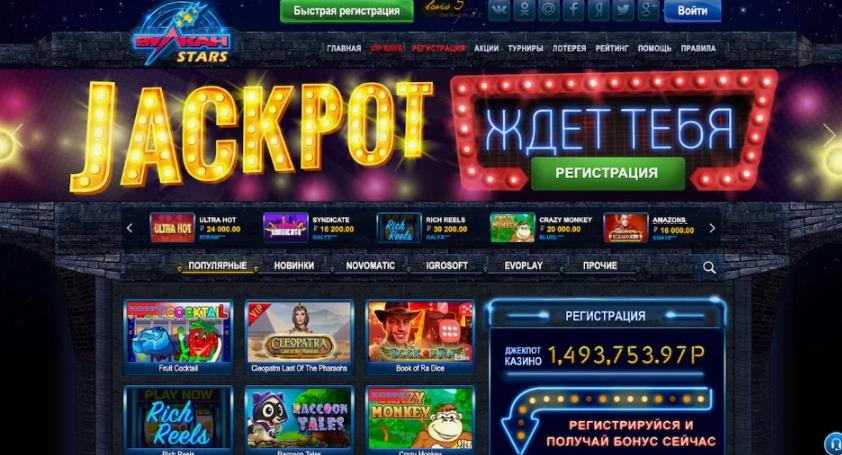Click the Google Plus login icon

[x=648, y=10]
